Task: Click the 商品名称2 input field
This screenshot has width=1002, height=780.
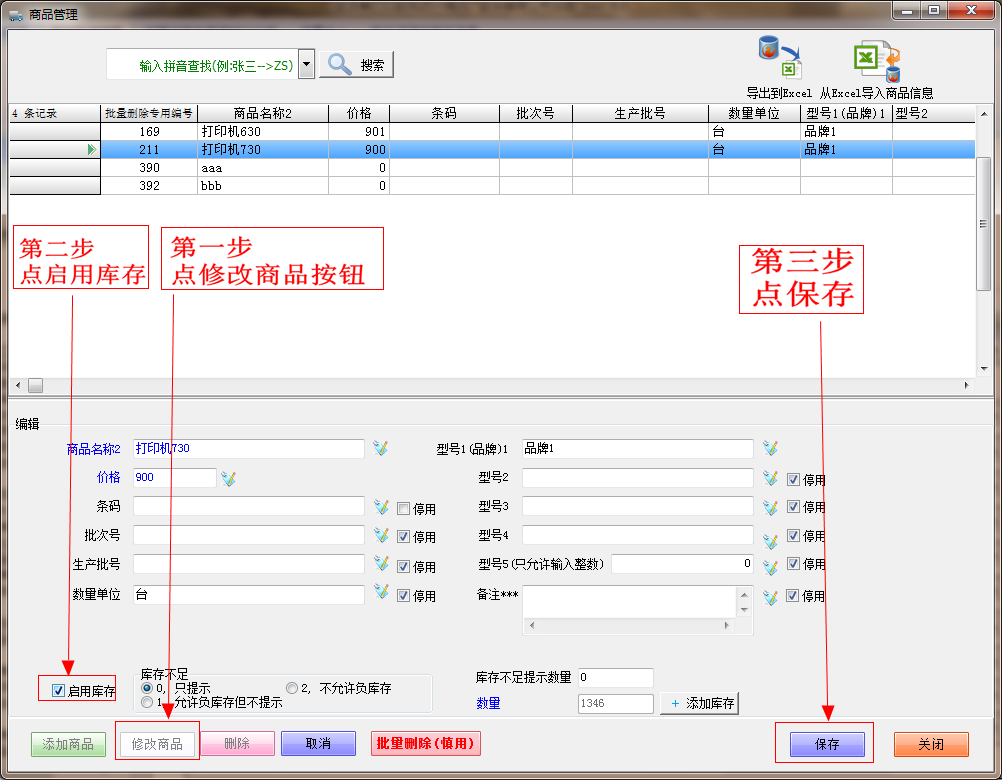Action: point(249,448)
